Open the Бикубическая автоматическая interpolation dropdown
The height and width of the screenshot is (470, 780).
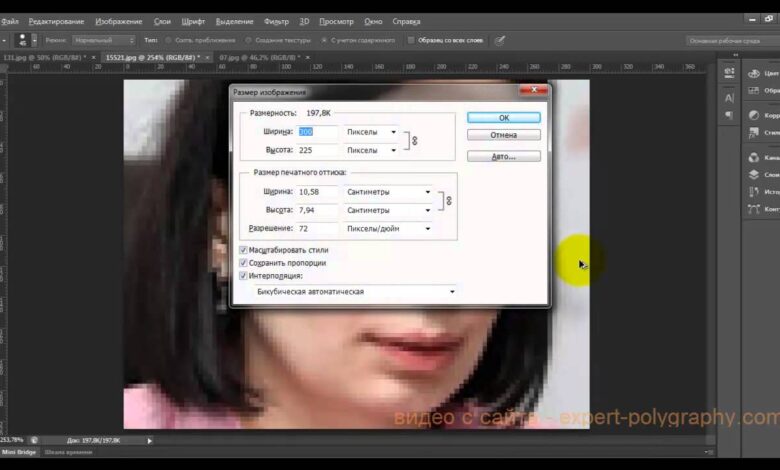click(x=349, y=292)
